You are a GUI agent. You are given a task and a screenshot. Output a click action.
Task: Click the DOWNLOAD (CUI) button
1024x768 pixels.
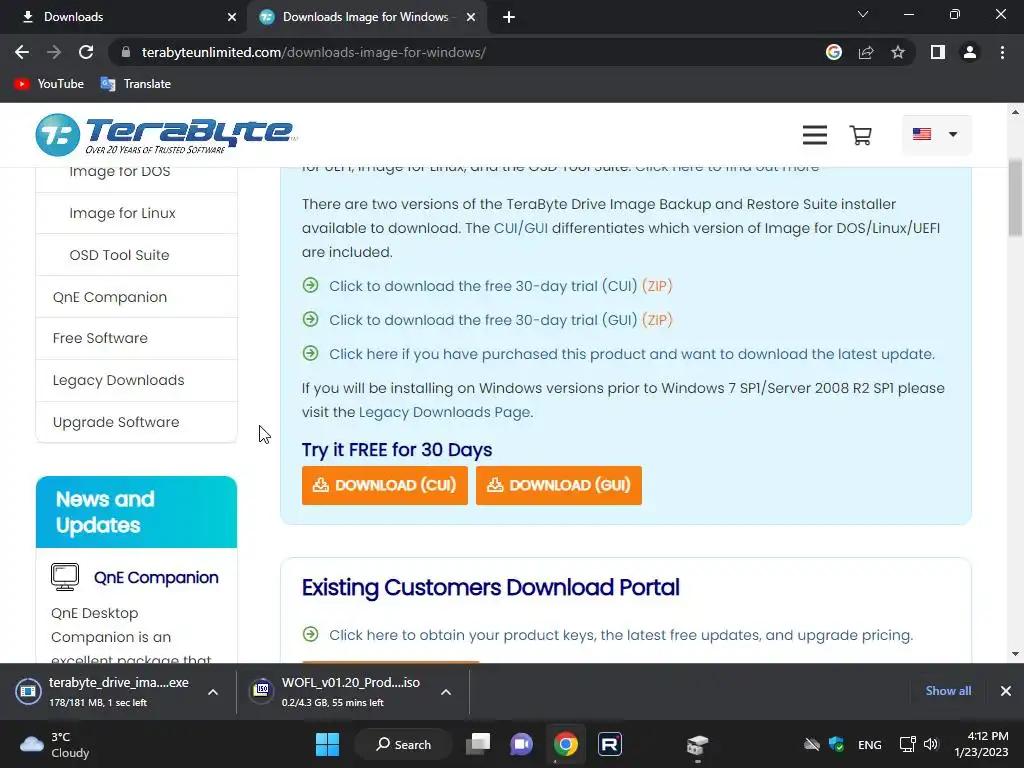pyautogui.click(x=385, y=485)
